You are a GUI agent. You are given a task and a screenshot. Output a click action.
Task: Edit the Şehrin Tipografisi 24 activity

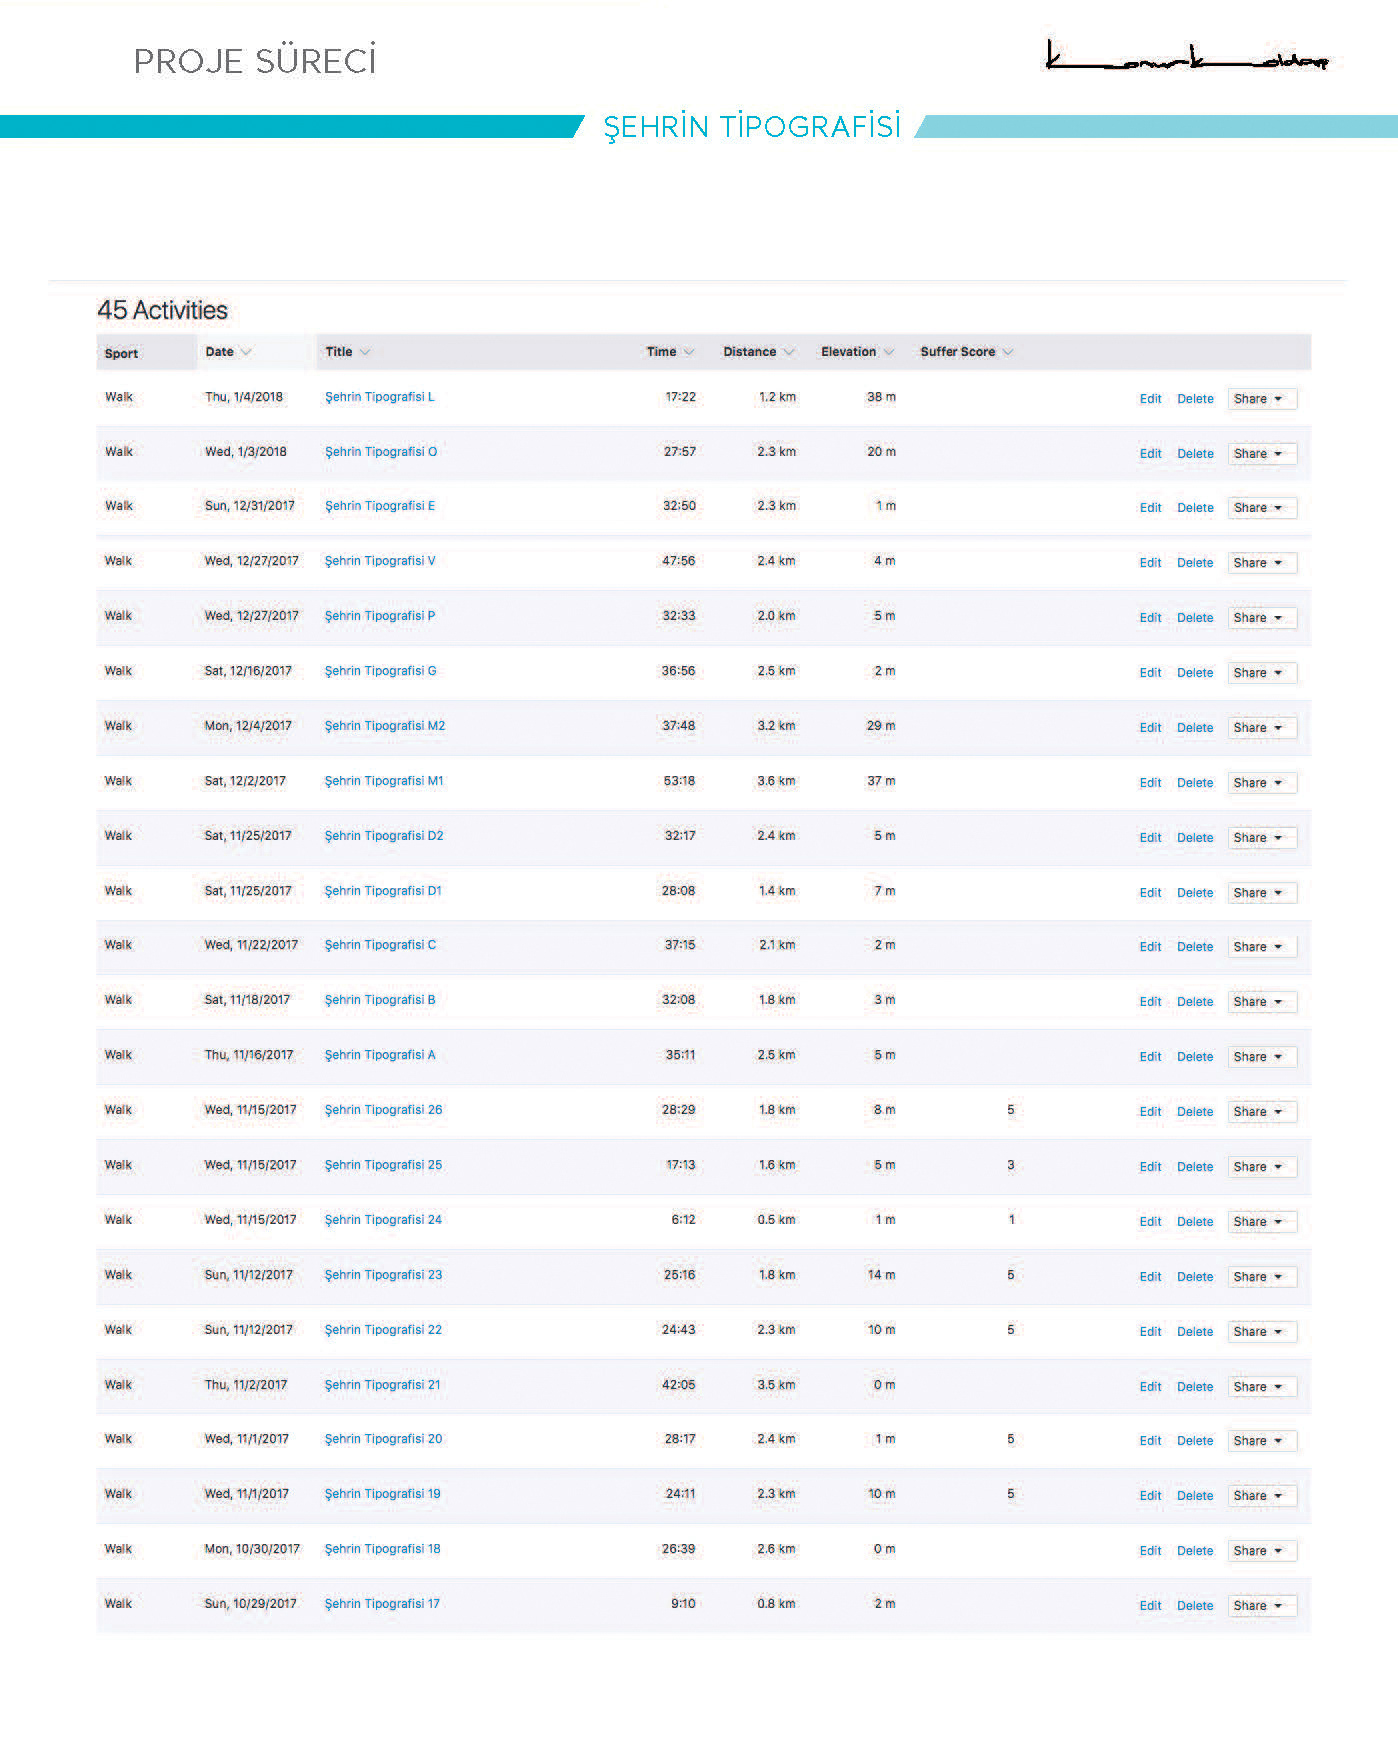1150,1222
